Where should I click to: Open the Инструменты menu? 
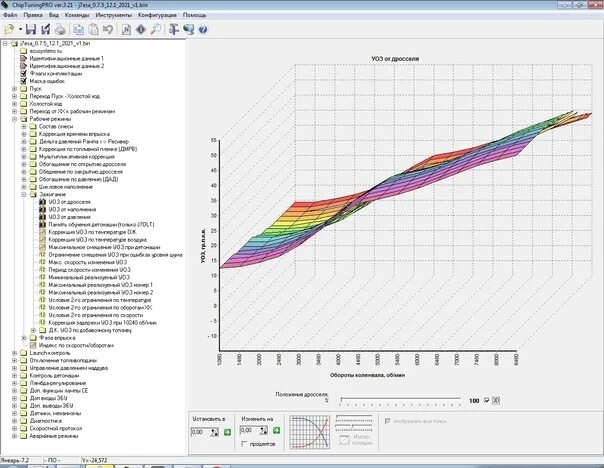click(x=114, y=15)
